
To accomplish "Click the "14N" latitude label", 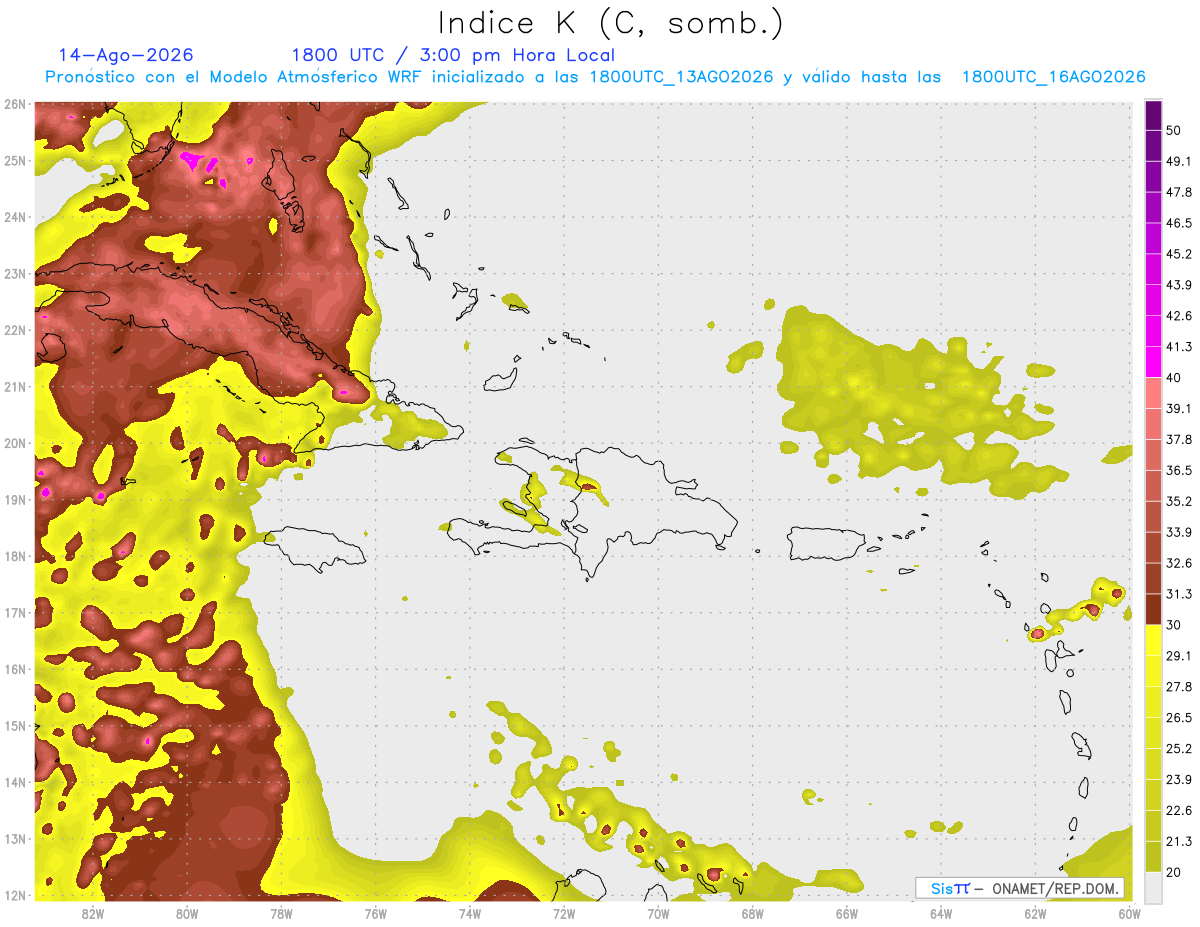I will (15, 782).
